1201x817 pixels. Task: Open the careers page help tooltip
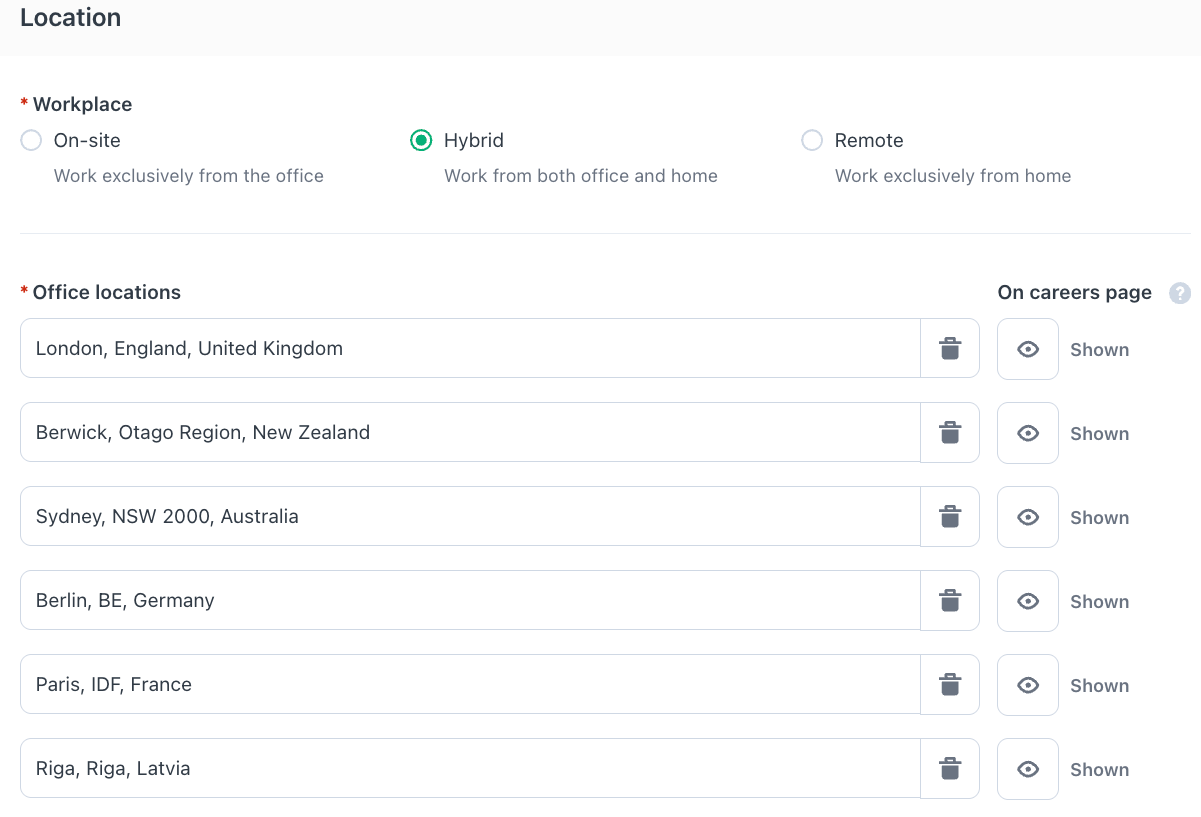click(x=1180, y=292)
